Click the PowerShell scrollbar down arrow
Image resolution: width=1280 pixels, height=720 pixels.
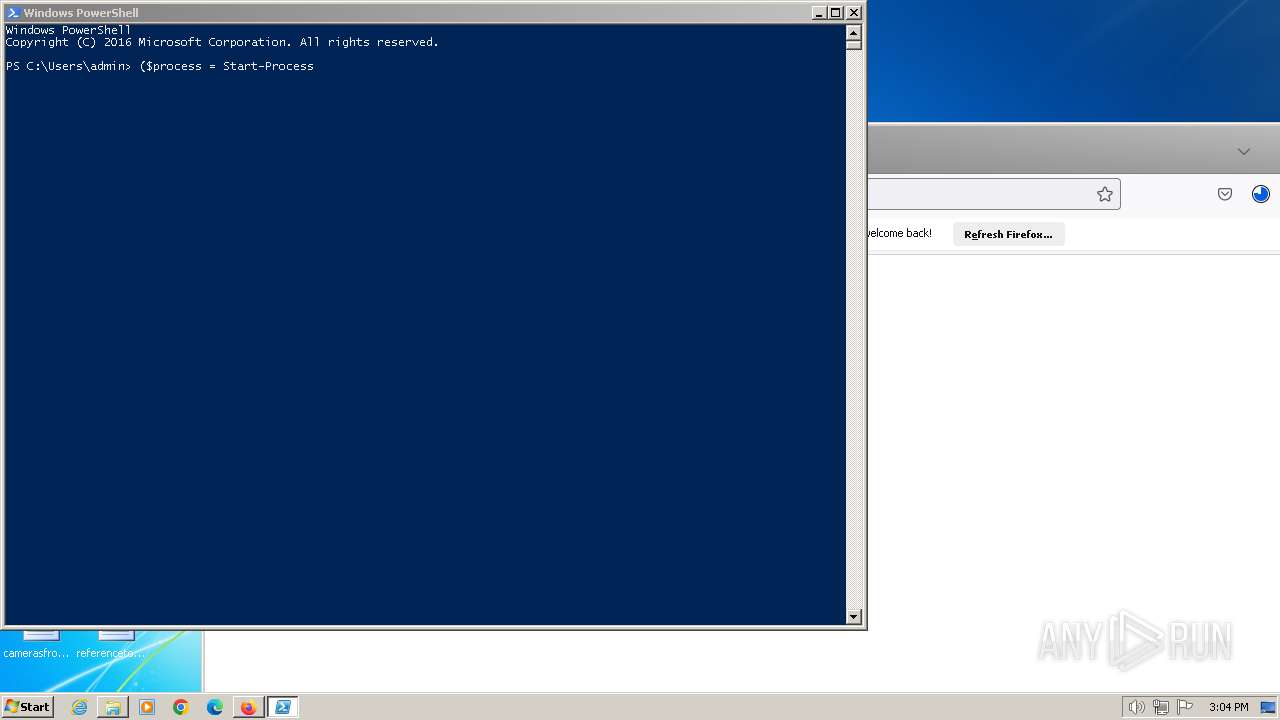854,617
